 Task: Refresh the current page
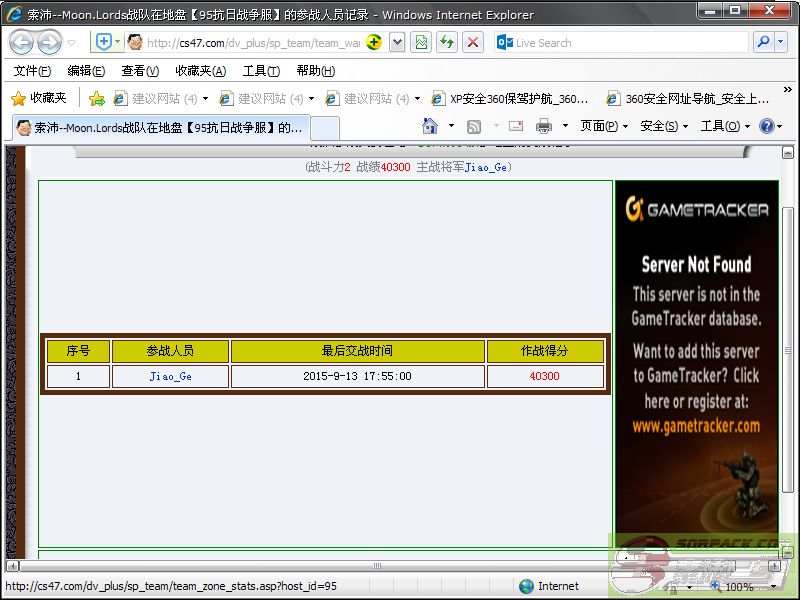pos(447,42)
